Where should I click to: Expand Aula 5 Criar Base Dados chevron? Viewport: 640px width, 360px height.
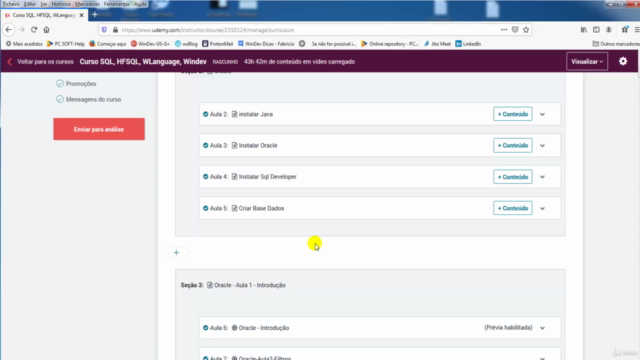tap(542, 209)
